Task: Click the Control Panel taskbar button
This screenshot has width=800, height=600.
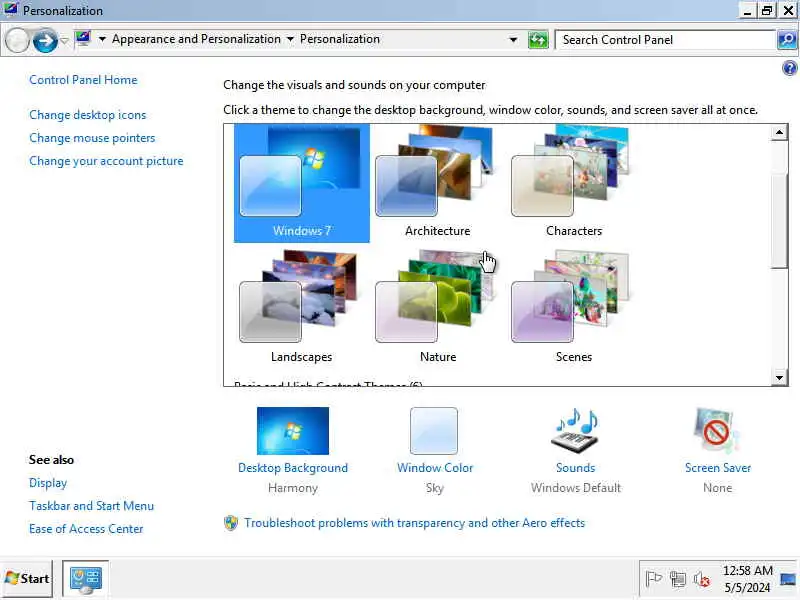Action: pyautogui.click(x=86, y=579)
